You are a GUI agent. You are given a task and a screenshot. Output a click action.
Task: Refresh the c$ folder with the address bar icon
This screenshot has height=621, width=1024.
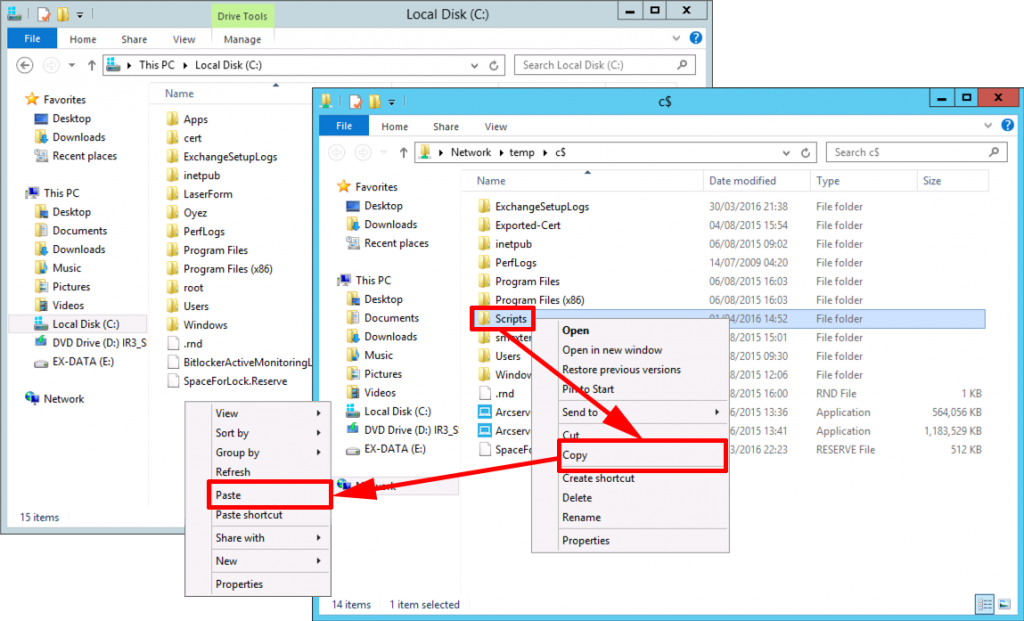click(807, 153)
